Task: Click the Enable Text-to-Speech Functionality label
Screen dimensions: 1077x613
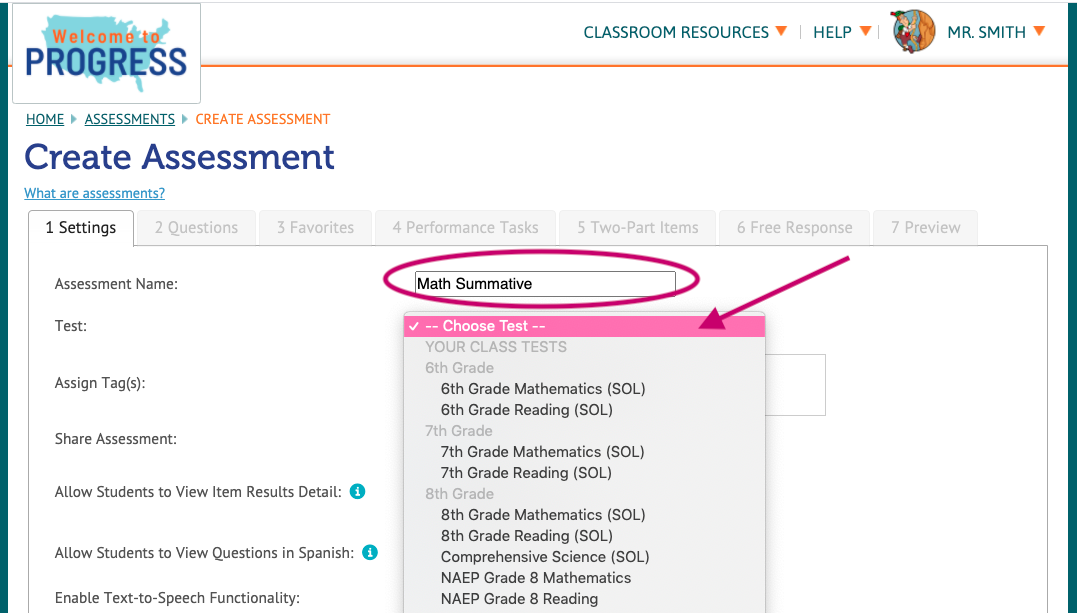Action: (x=177, y=598)
